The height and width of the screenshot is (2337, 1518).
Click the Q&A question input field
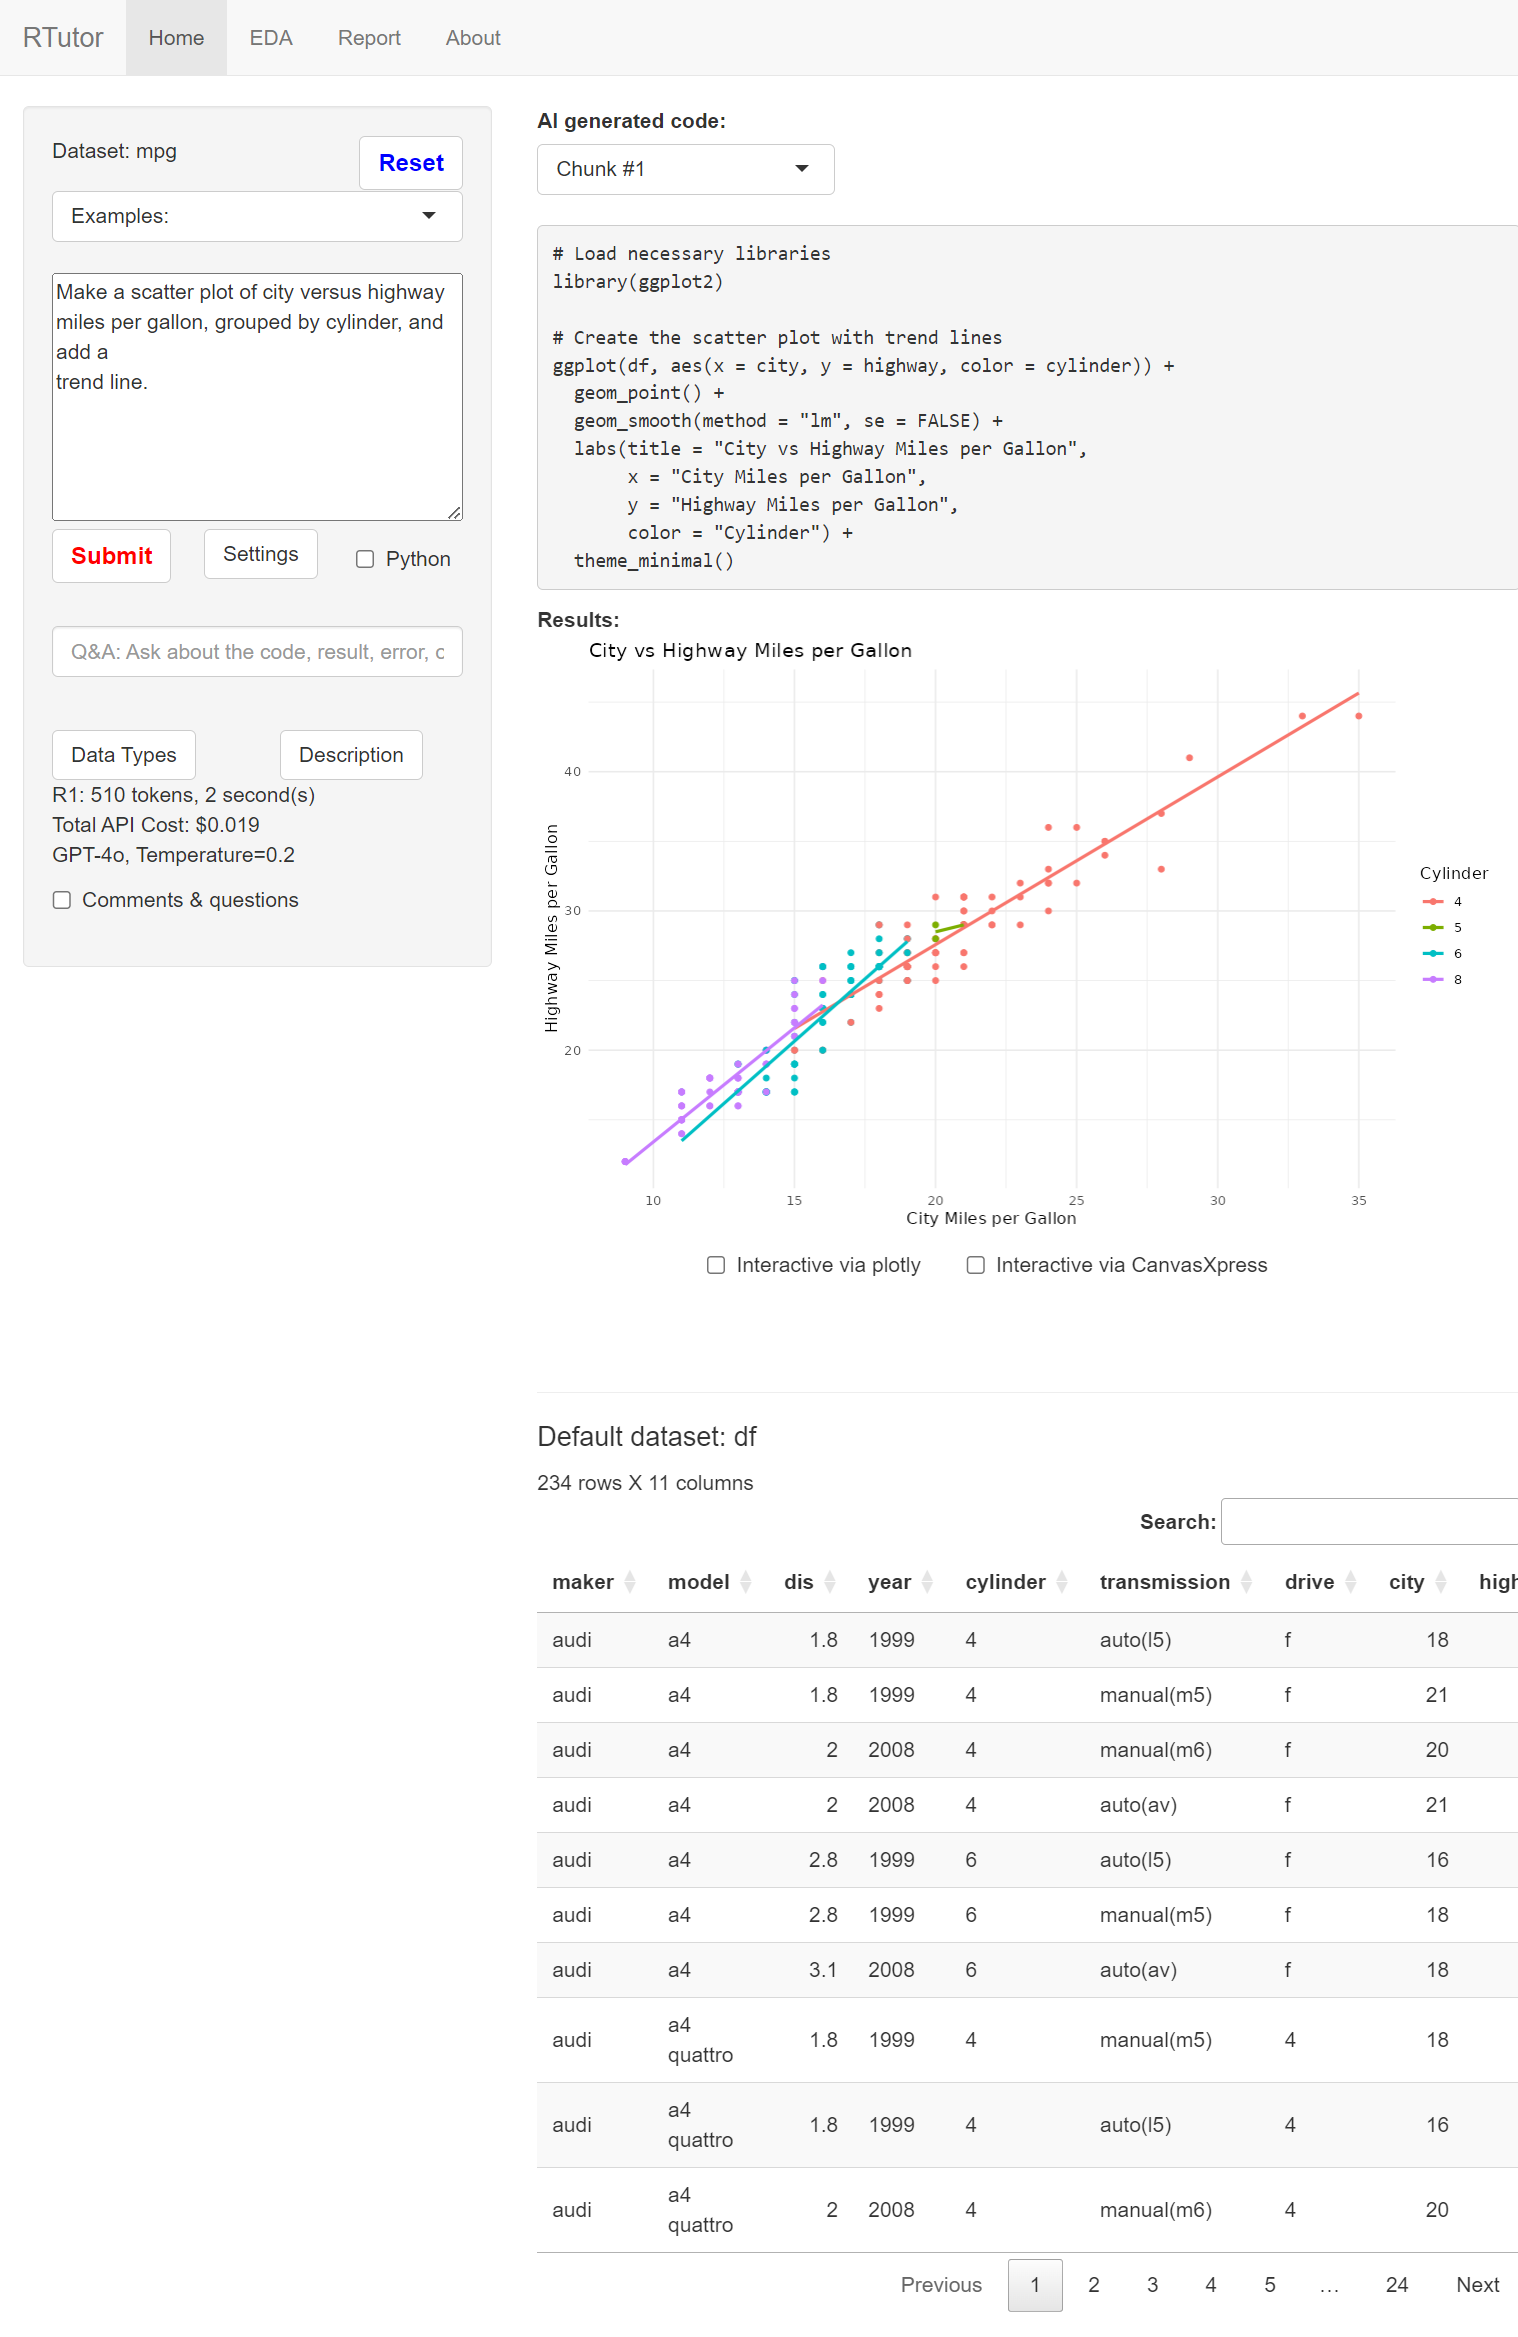(x=257, y=652)
